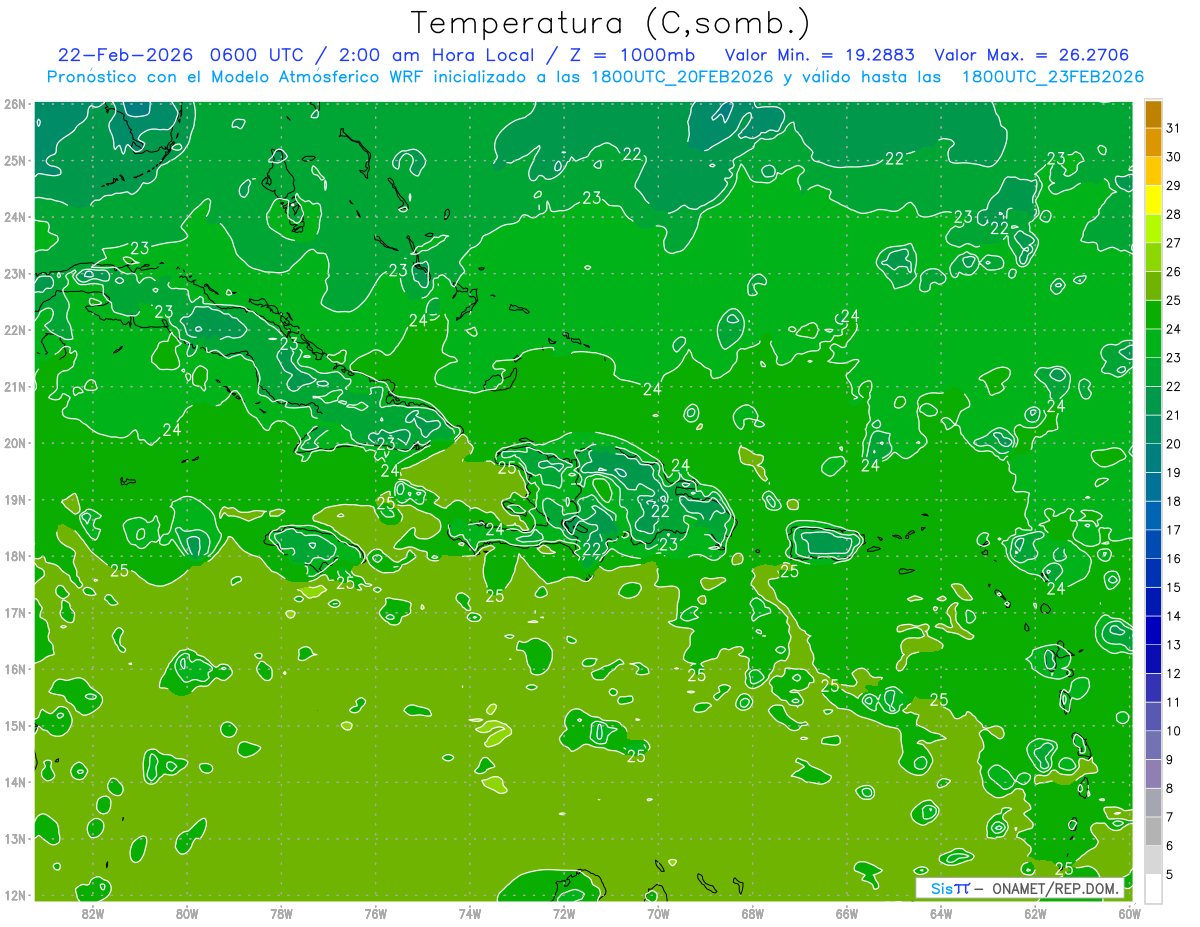This screenshot has height=927, width=1200.
Task: Click the "76W" longitude axis label
Action: 376,913
